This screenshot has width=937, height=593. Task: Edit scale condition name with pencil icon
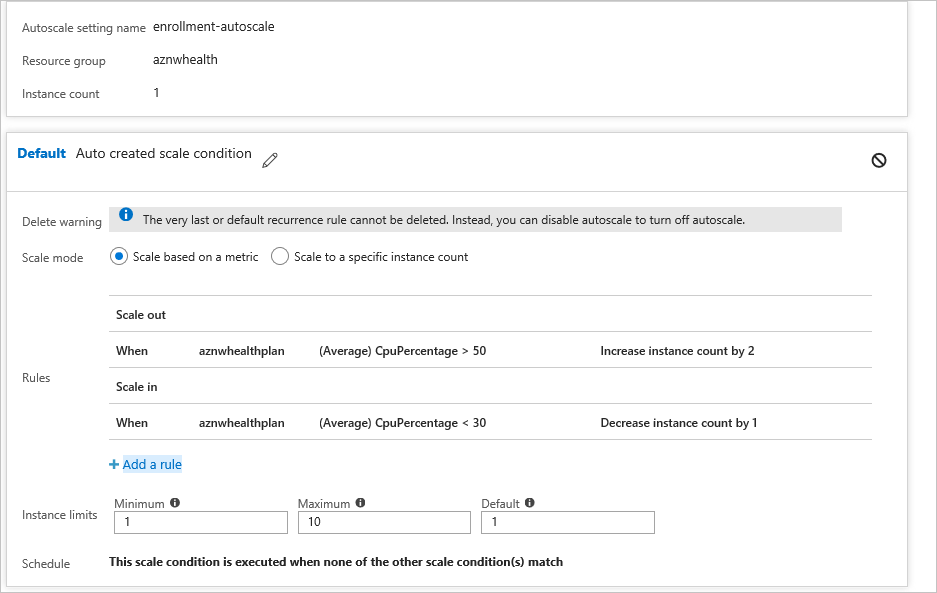click(x=270, y=160)
